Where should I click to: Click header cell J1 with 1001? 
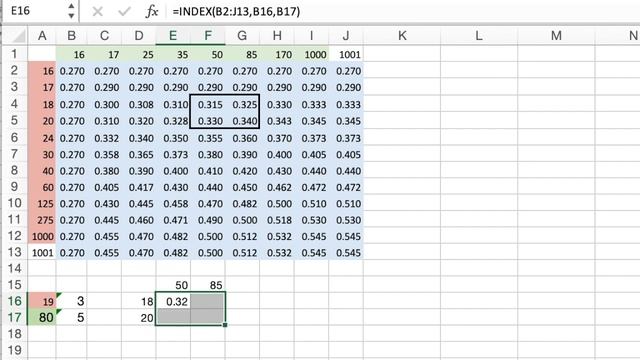point(346,54)
